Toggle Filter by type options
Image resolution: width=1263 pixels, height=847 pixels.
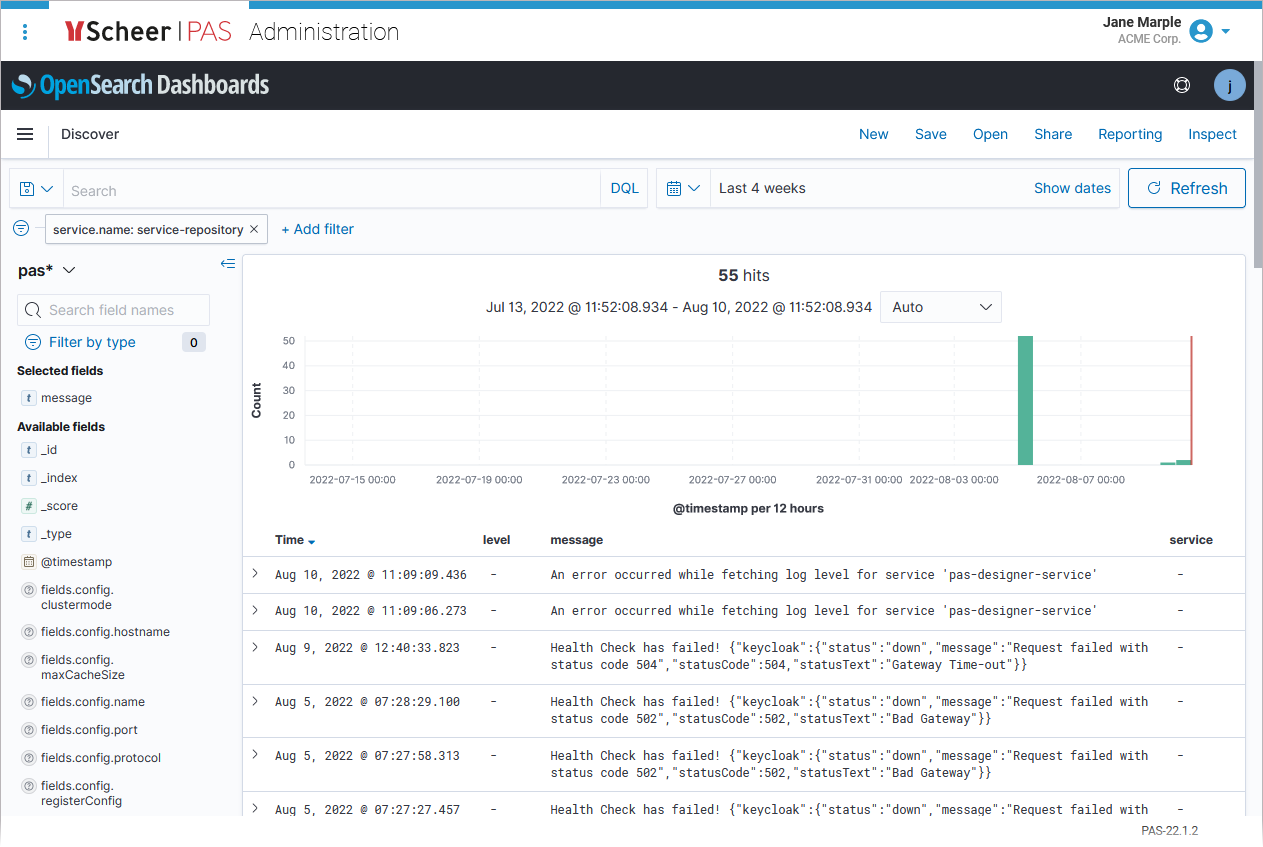coord(92,342)
